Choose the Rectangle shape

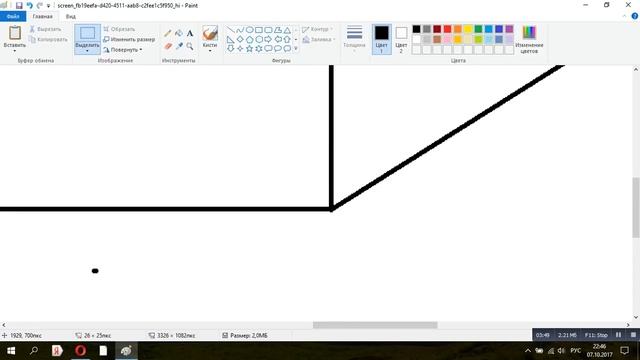tap(259, 30)
